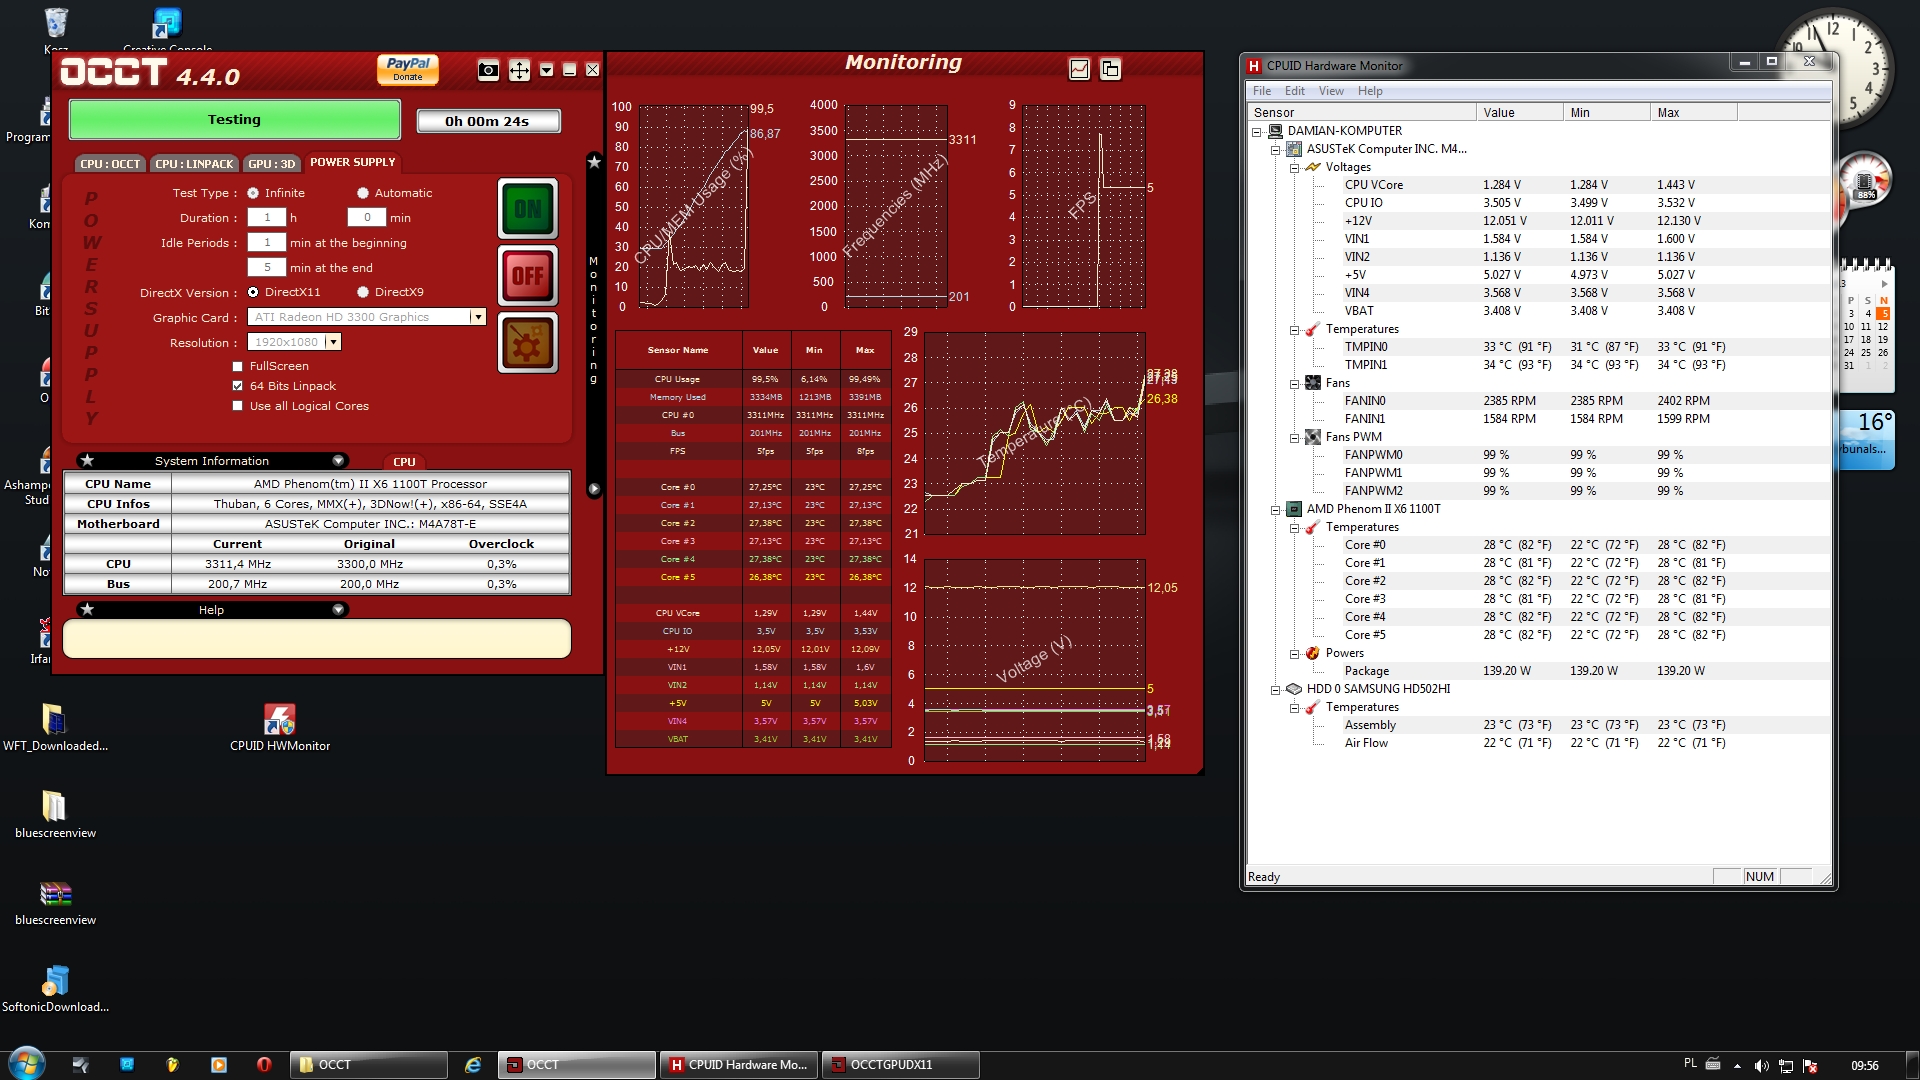Click the Duration hours field
Screen dimensions: 1920x1080
coord(267,217)
